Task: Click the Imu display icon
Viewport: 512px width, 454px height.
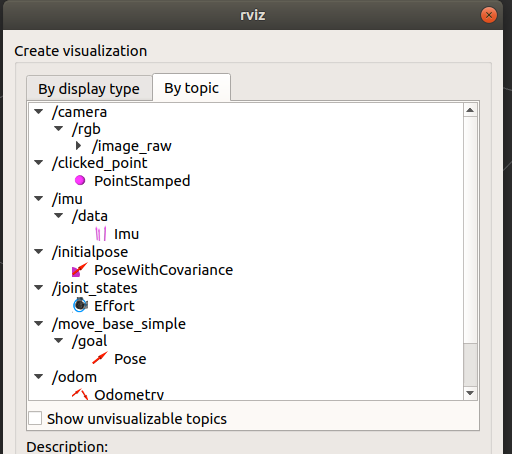Action: pyautogui.click(x=101, y=234)
